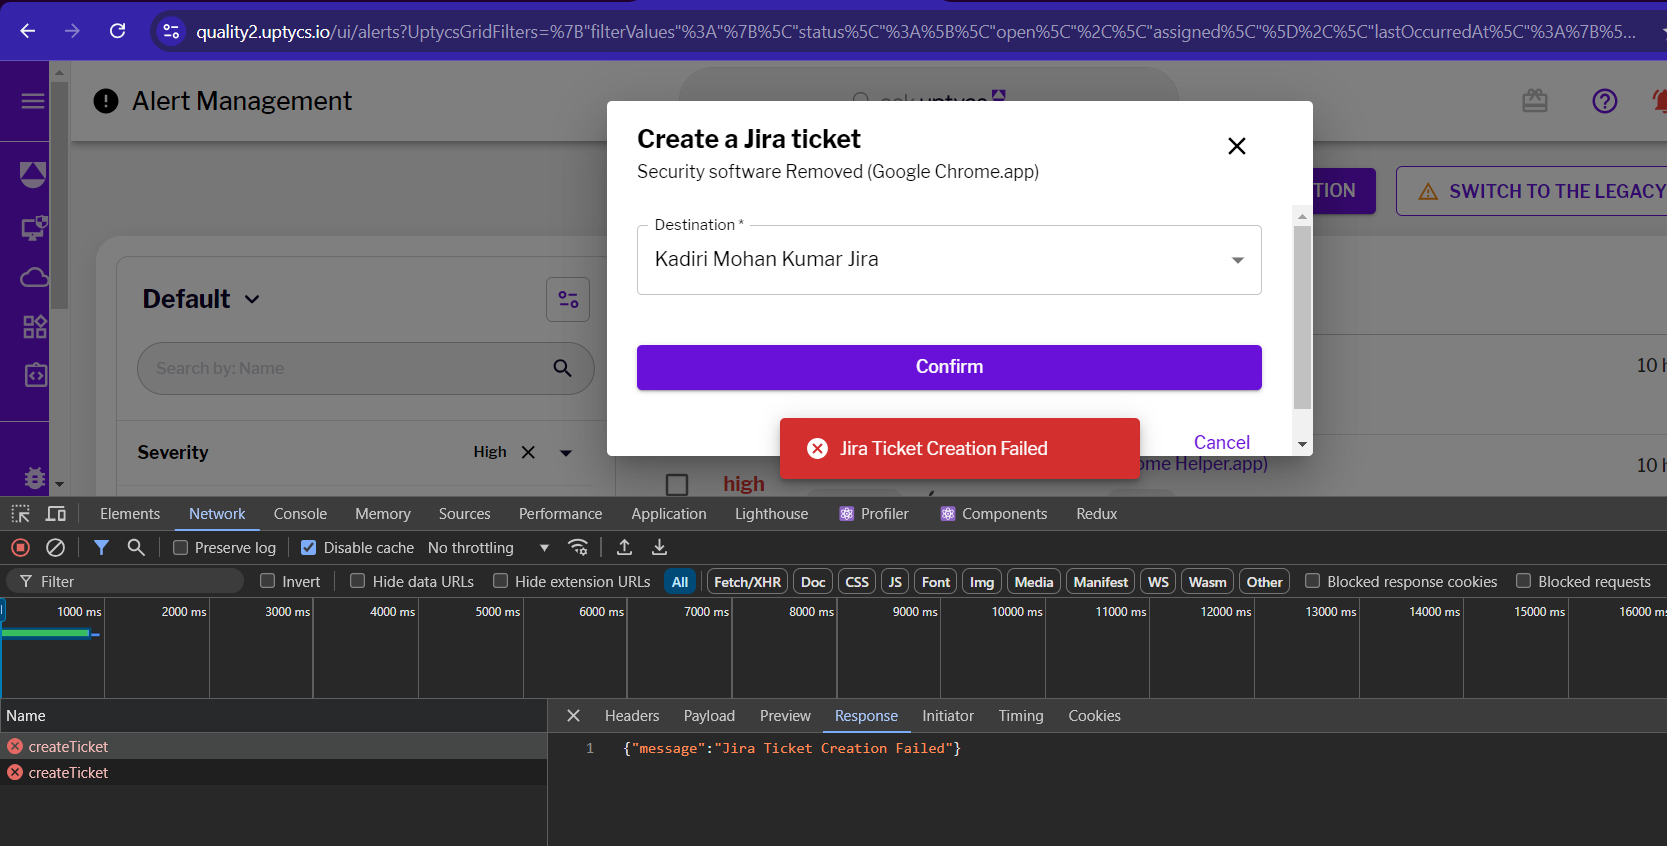Open the Headers tab of request

pos(631,716)
